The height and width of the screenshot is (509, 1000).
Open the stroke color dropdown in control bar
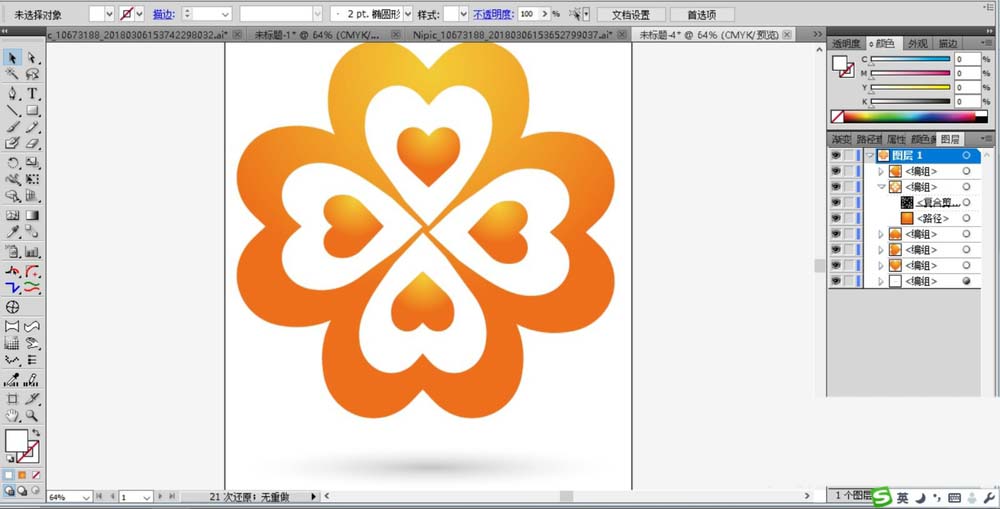click(x=139, y=13)
